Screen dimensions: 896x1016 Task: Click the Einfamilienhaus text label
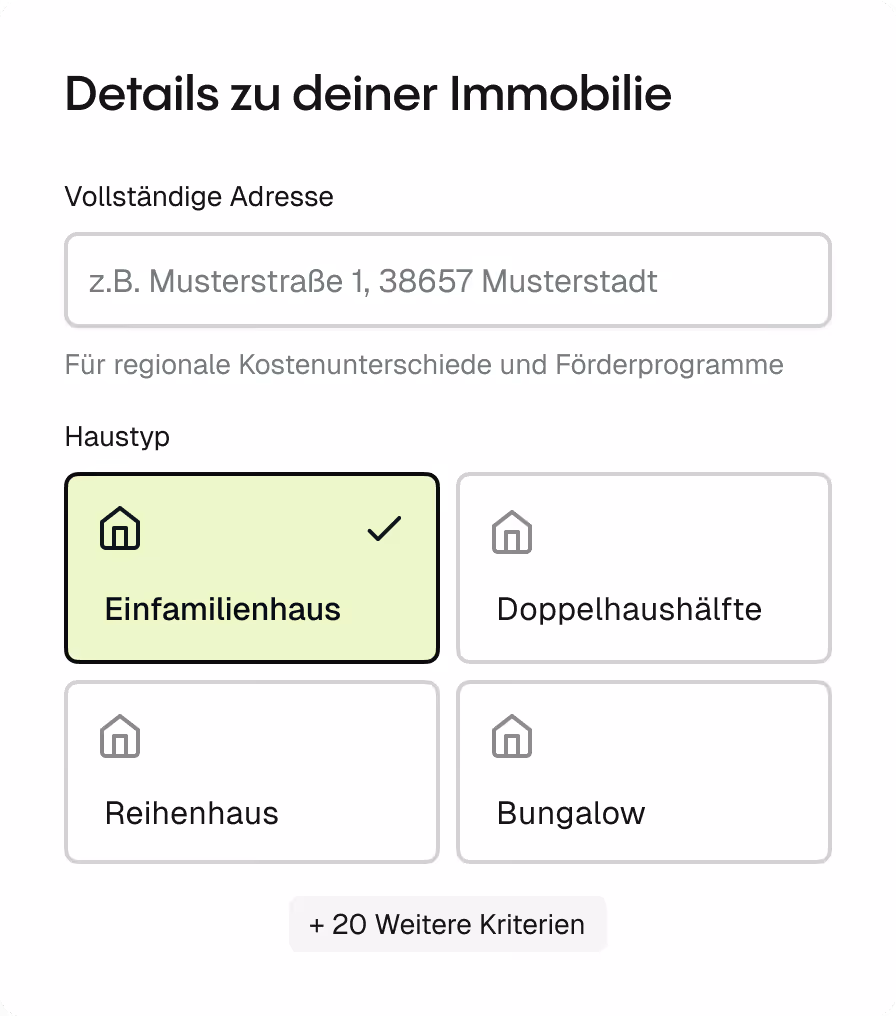click(221, 608)
